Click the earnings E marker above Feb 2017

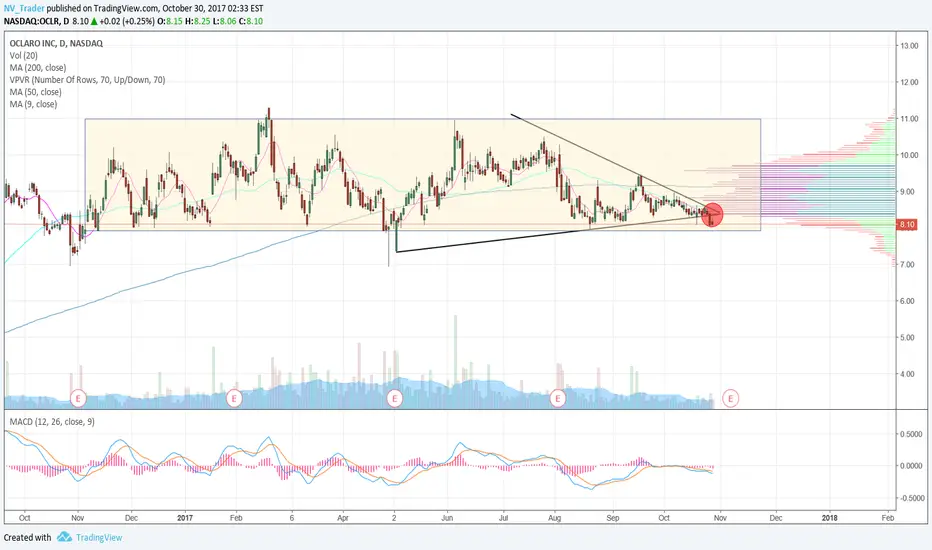tap(234, 398)
